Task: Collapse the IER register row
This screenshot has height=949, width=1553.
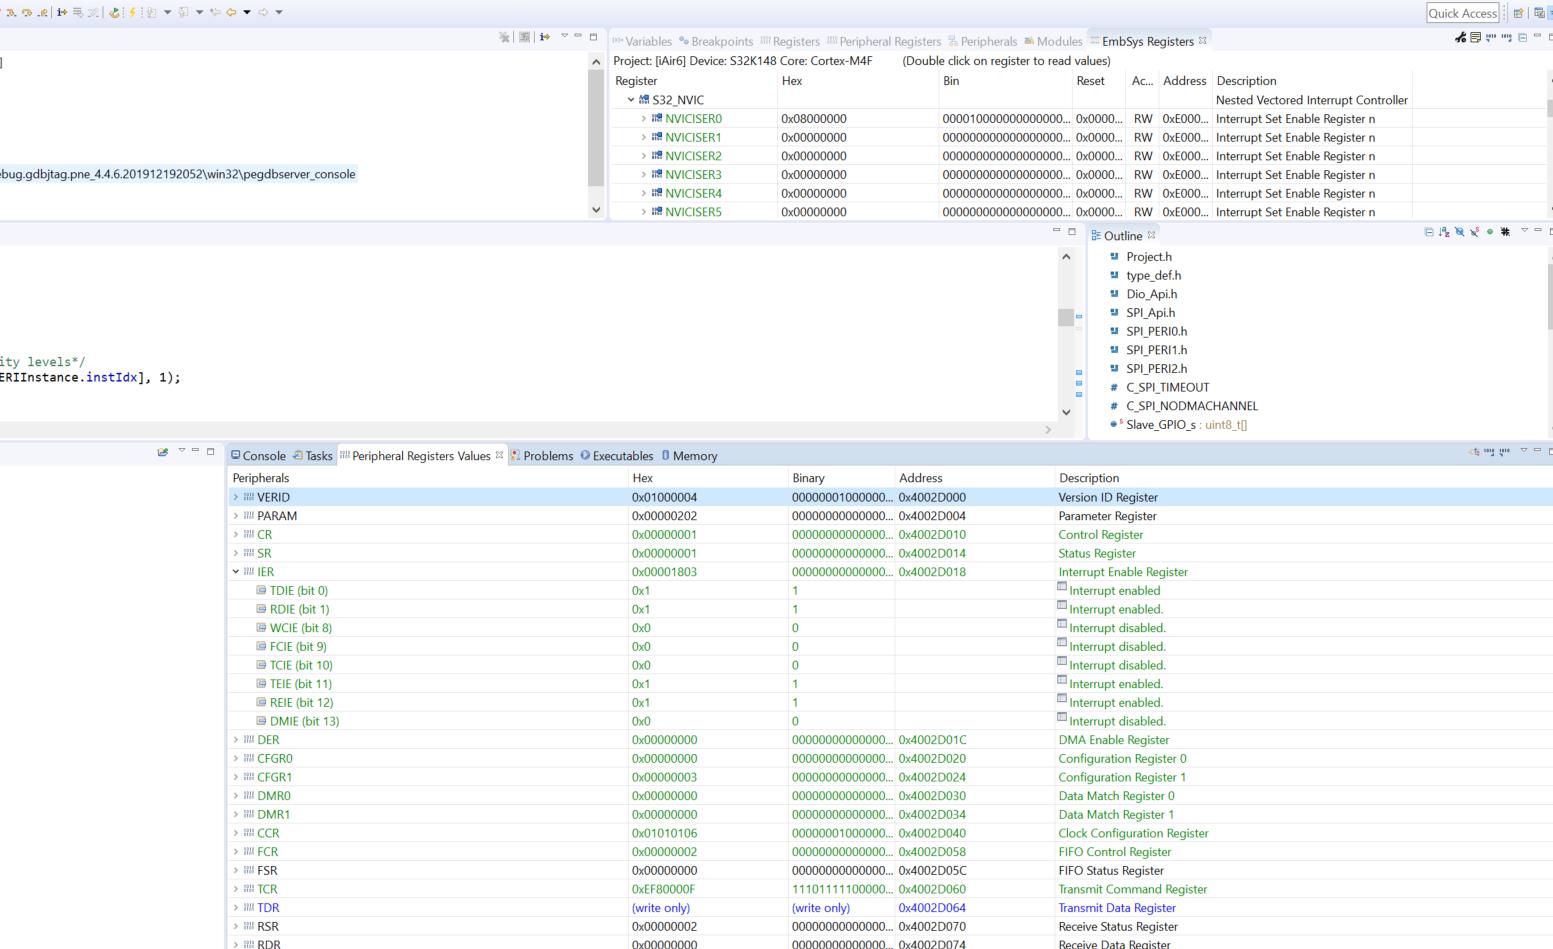Action: (236, 571)
